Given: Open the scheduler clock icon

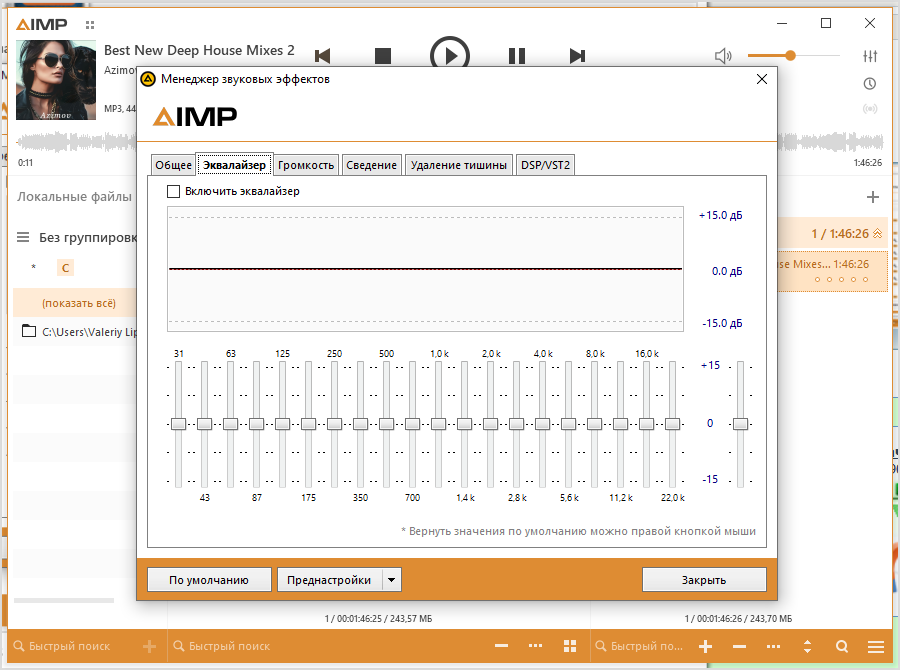Looking at the screenshot, I should tap(870, 83).
